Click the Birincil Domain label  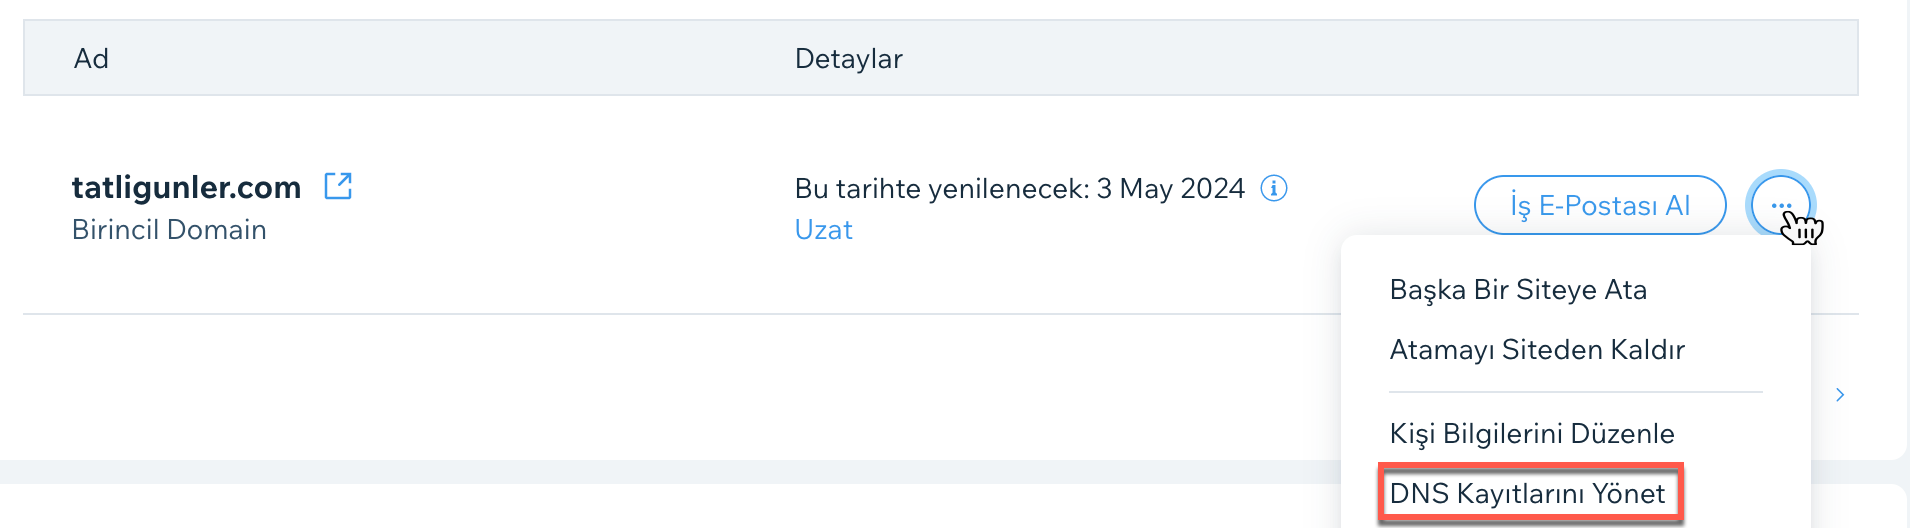[x=169, y=230]
